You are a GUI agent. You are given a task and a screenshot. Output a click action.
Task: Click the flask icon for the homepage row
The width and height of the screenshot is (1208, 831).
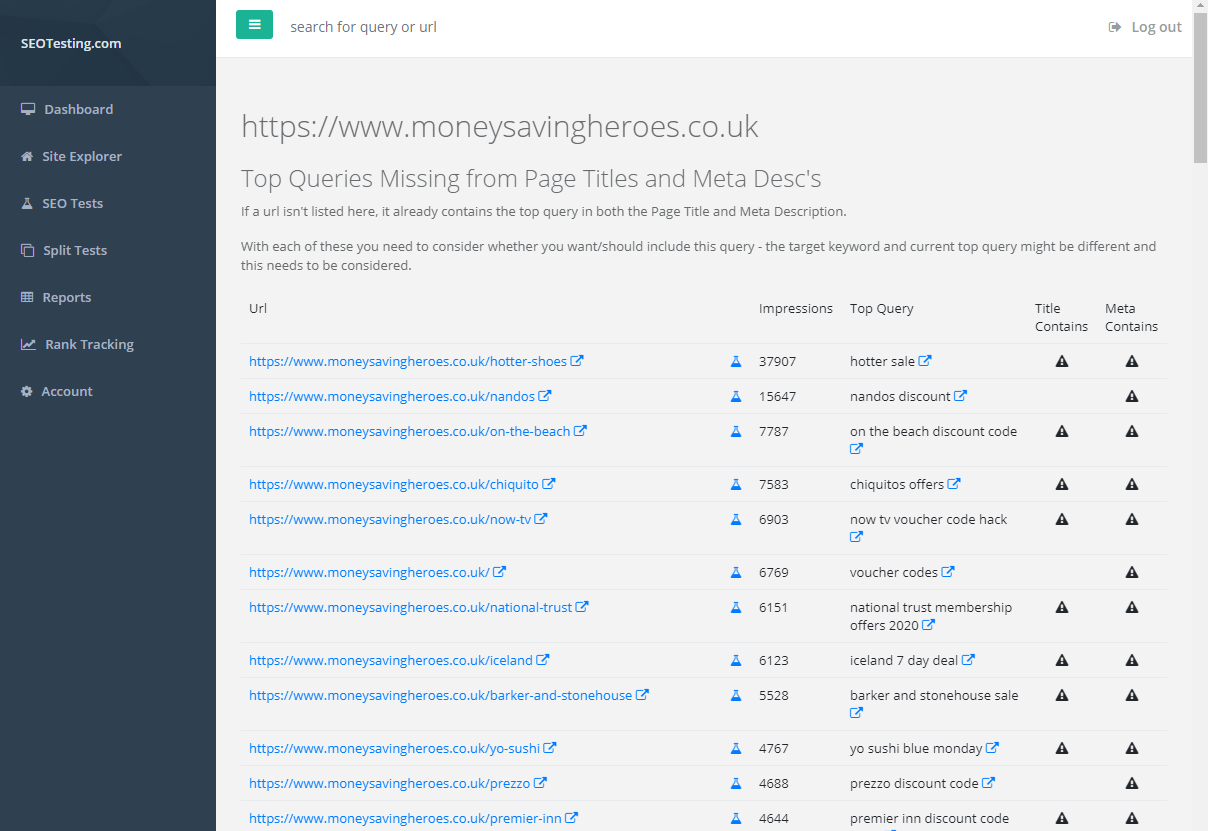(736, 572)
